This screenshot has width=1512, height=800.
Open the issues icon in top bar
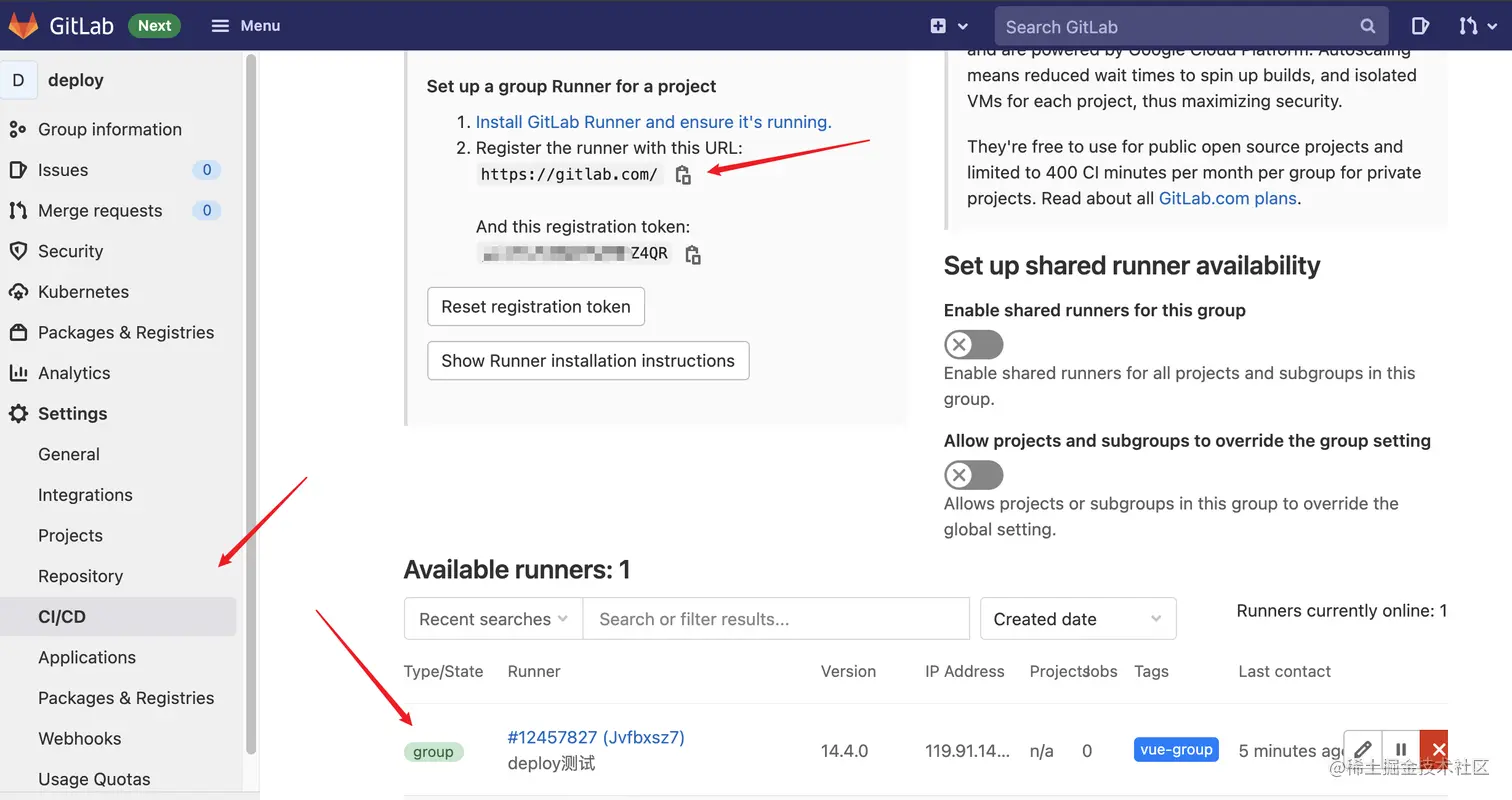(x=1420, y=26)
